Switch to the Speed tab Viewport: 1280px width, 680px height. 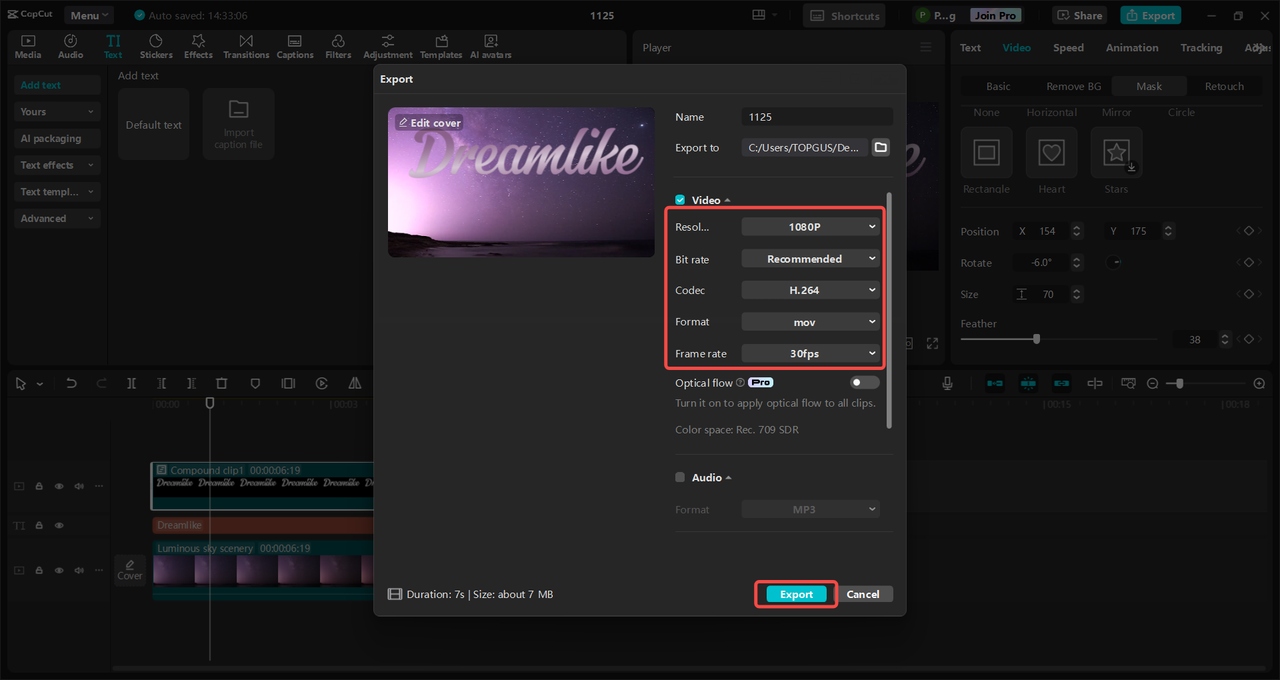(x=1068, y=47)
